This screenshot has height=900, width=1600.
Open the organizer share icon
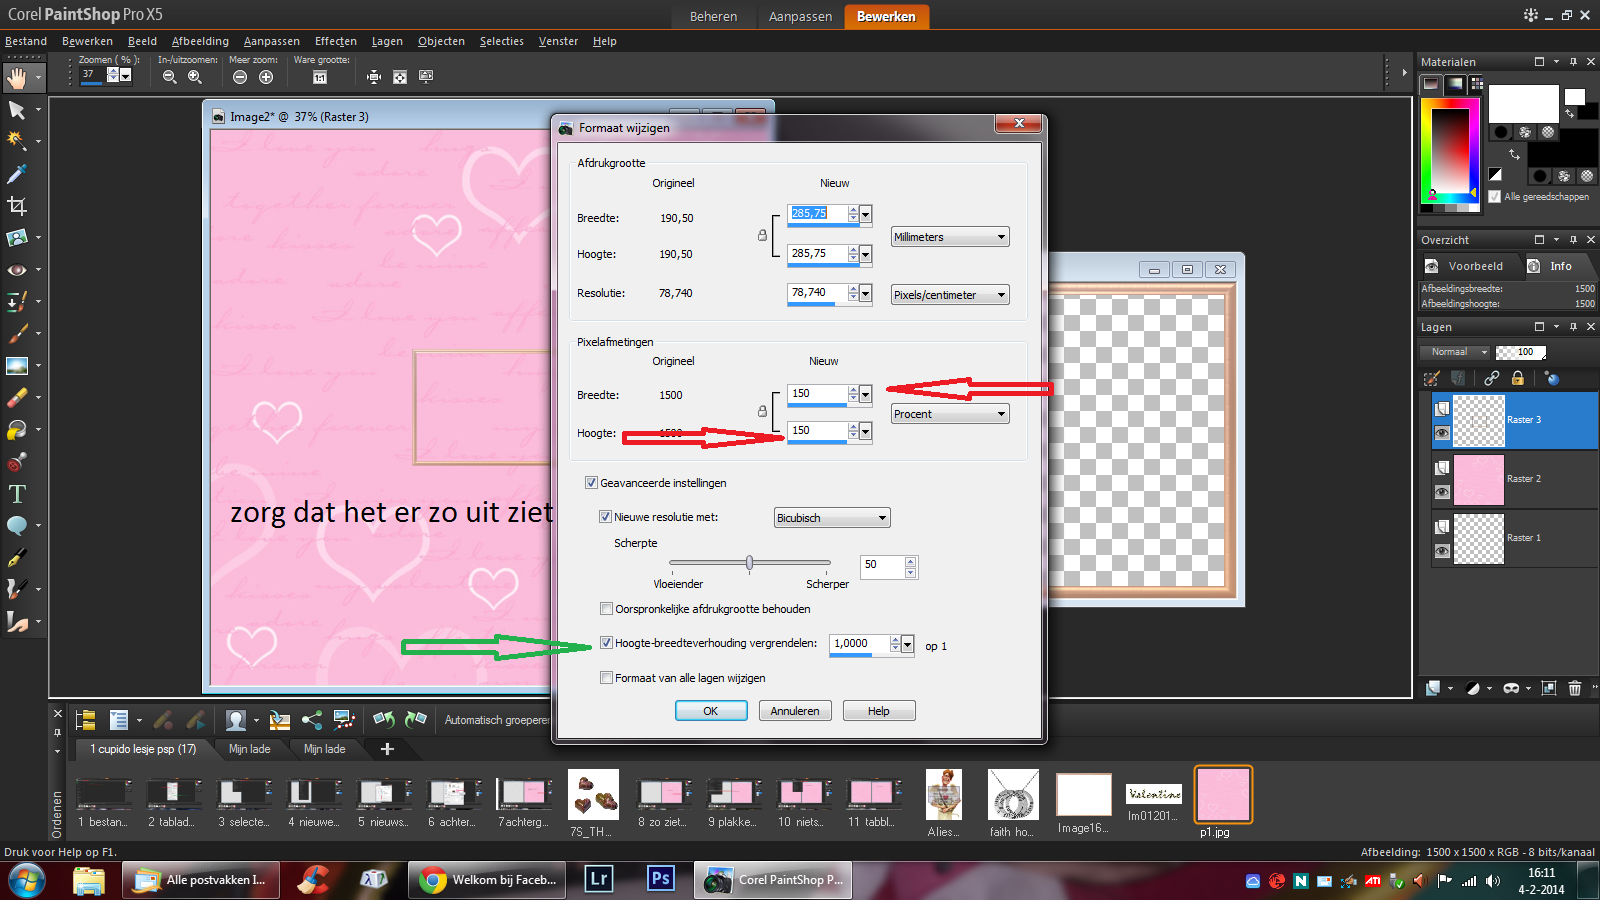[312, 719]
